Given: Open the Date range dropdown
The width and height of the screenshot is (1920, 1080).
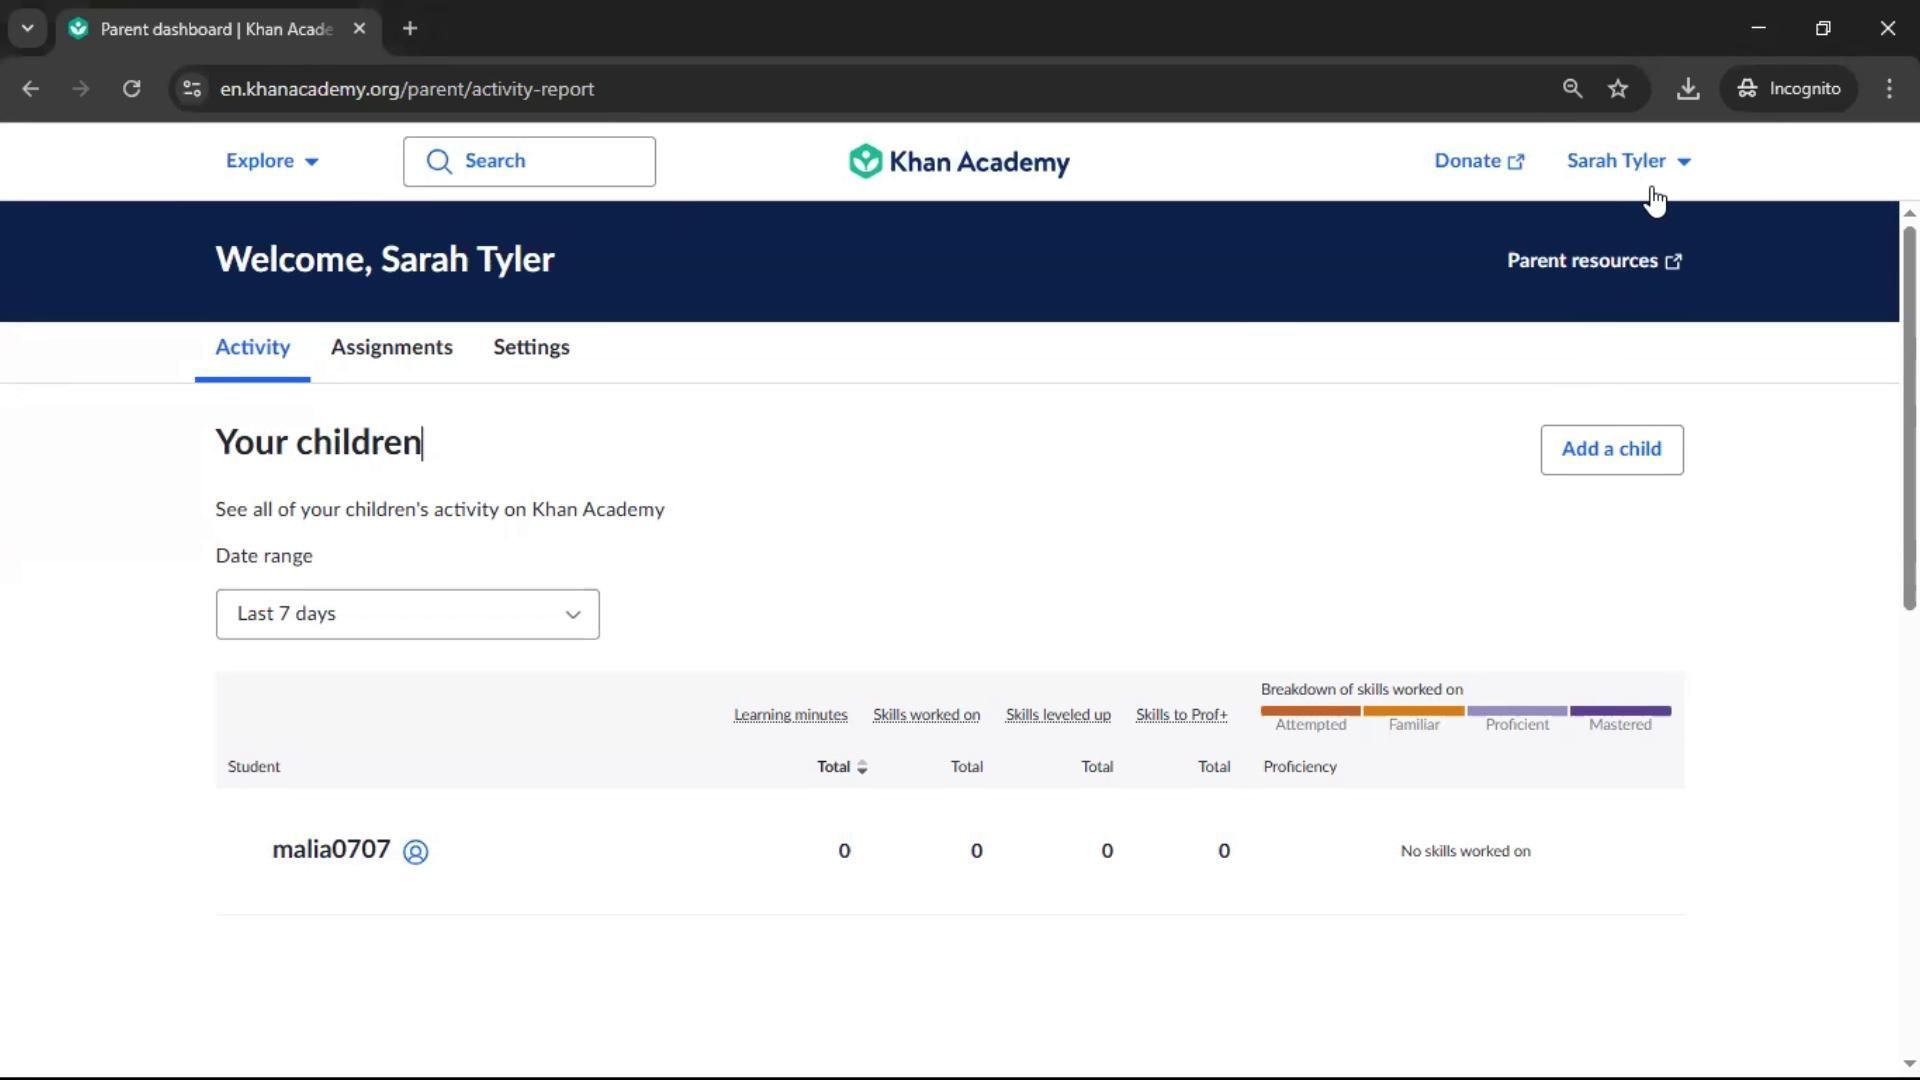Looking at the screenshot, I should (407, 614).
